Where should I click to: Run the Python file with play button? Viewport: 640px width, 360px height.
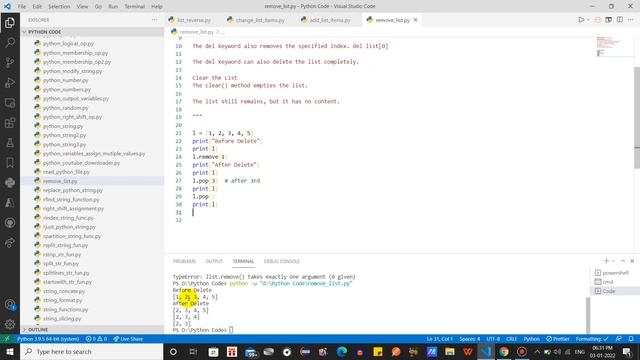(x=581, y=20)
